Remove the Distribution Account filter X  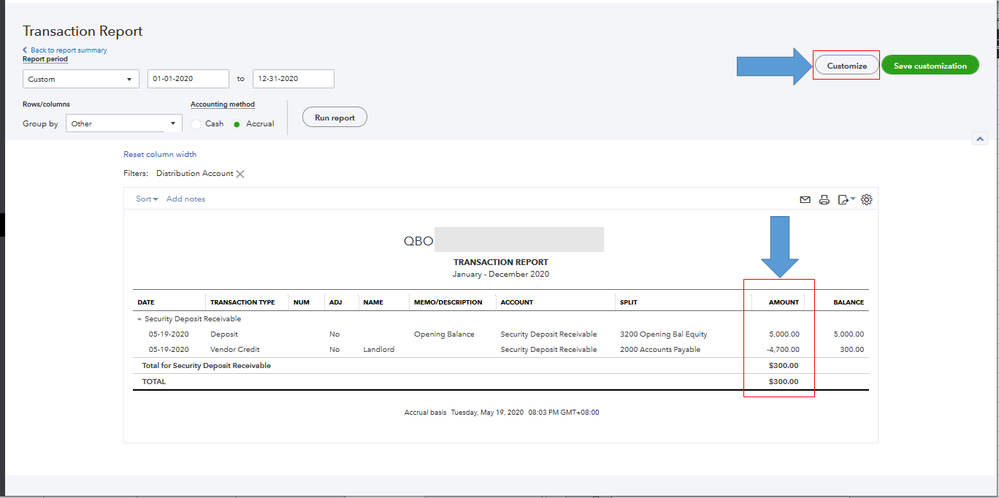(x=240, y=174)
